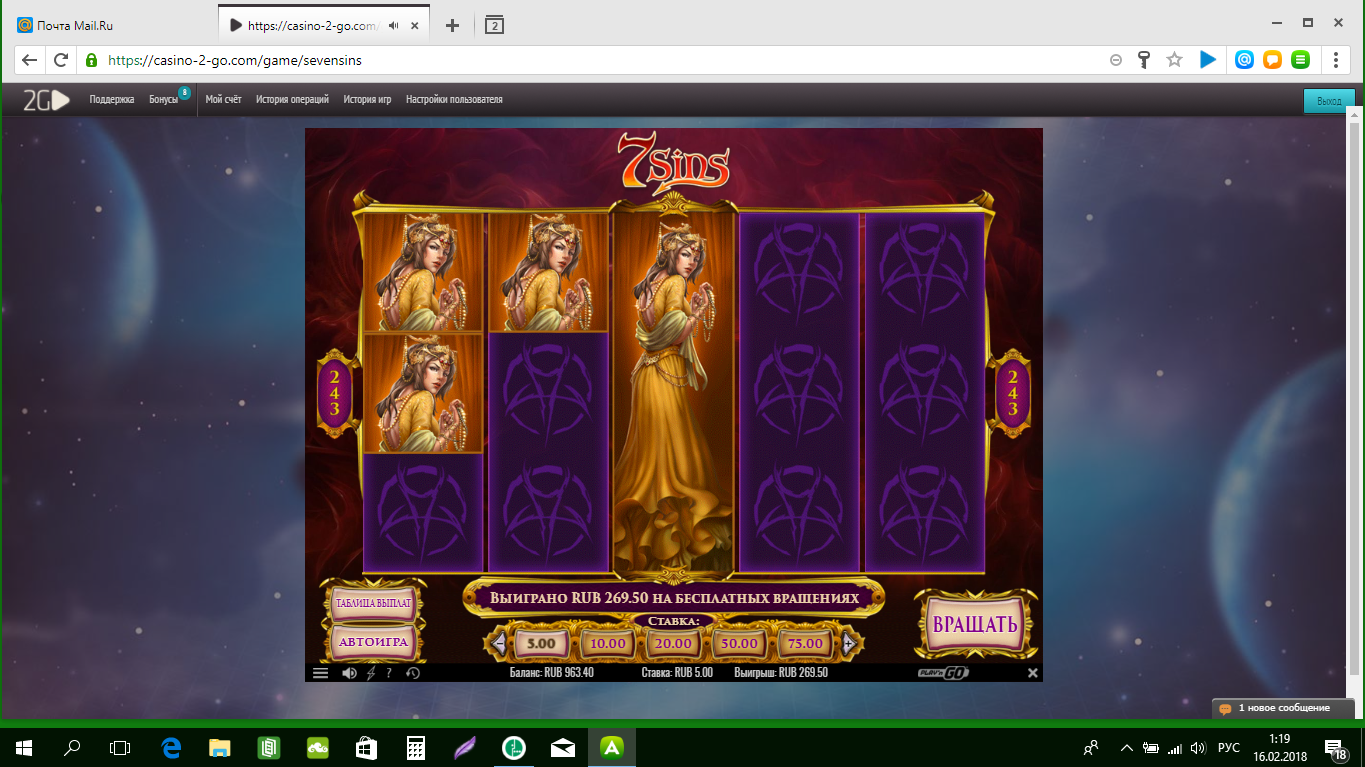Open the browser three-dot menu
This screenshot has width=1365, height=767.
(1337, 60)
